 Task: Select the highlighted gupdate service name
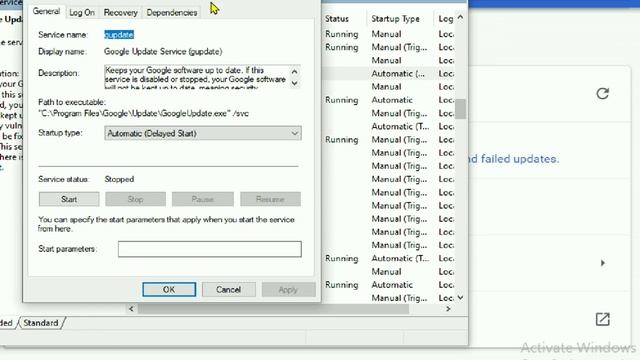[119, 35]
